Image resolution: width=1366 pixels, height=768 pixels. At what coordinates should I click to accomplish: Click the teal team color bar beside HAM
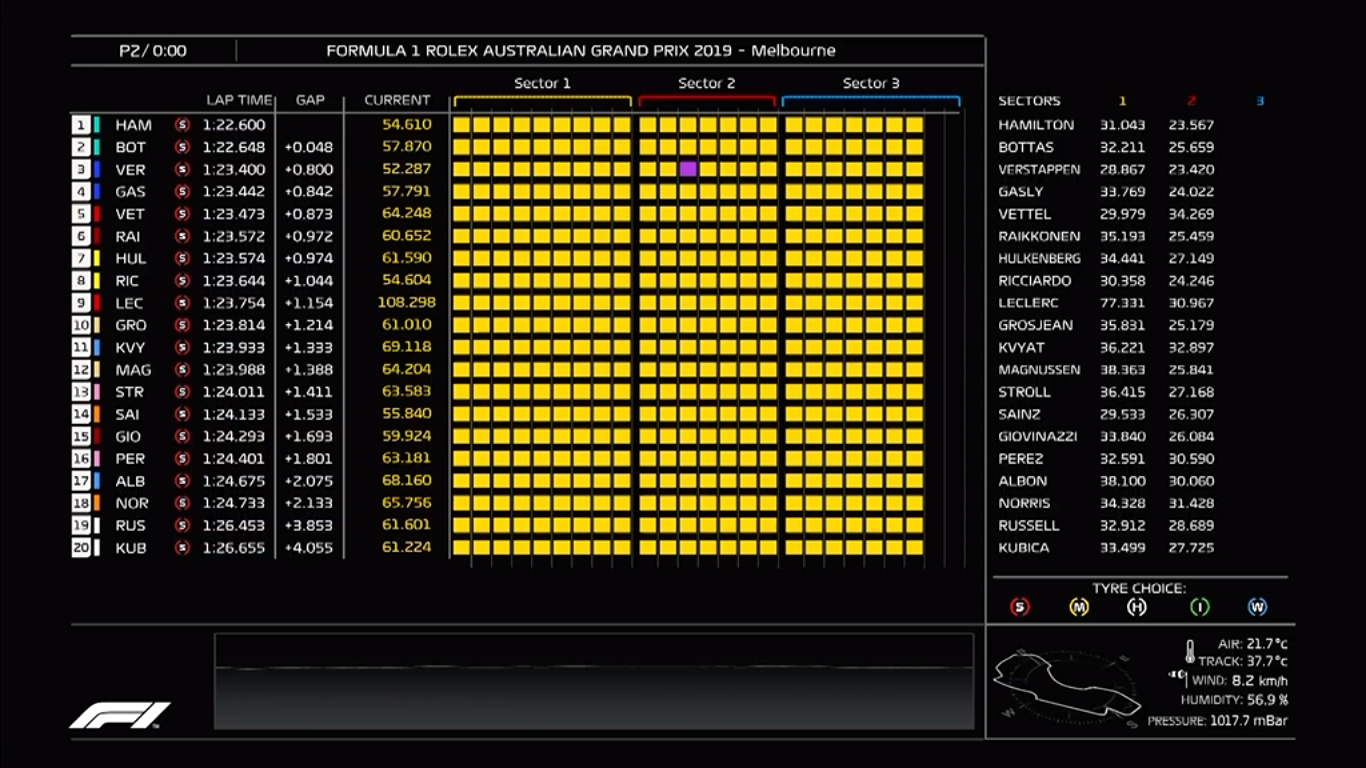[x=96, y=125]
